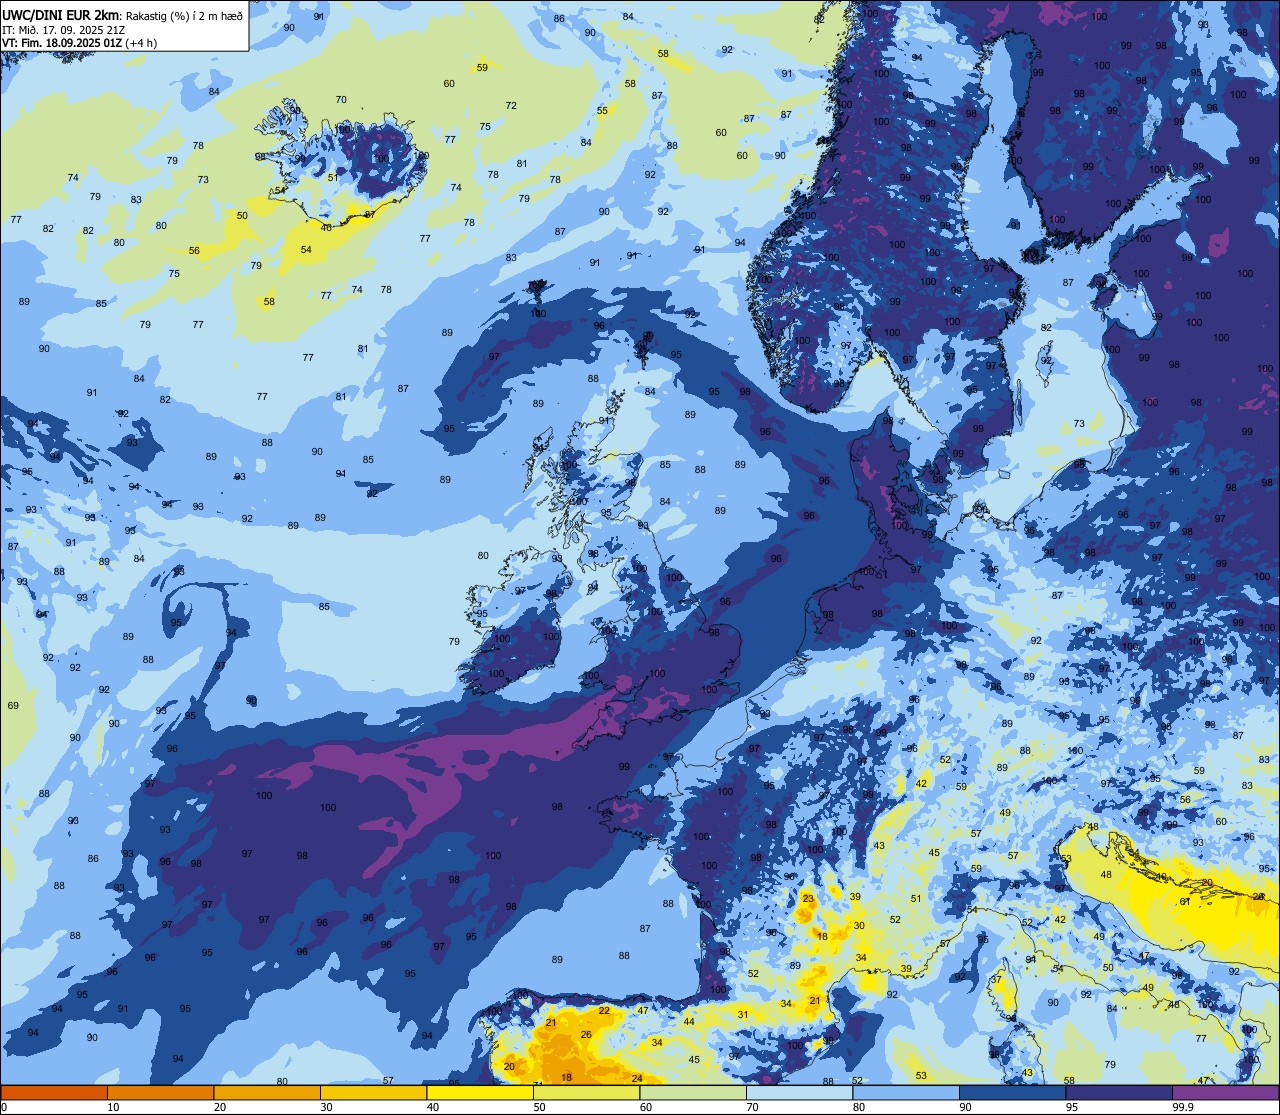Click the value 30 in southeast France
This screenshot has height=1115, width=1280.
click(x=859, y=926)
